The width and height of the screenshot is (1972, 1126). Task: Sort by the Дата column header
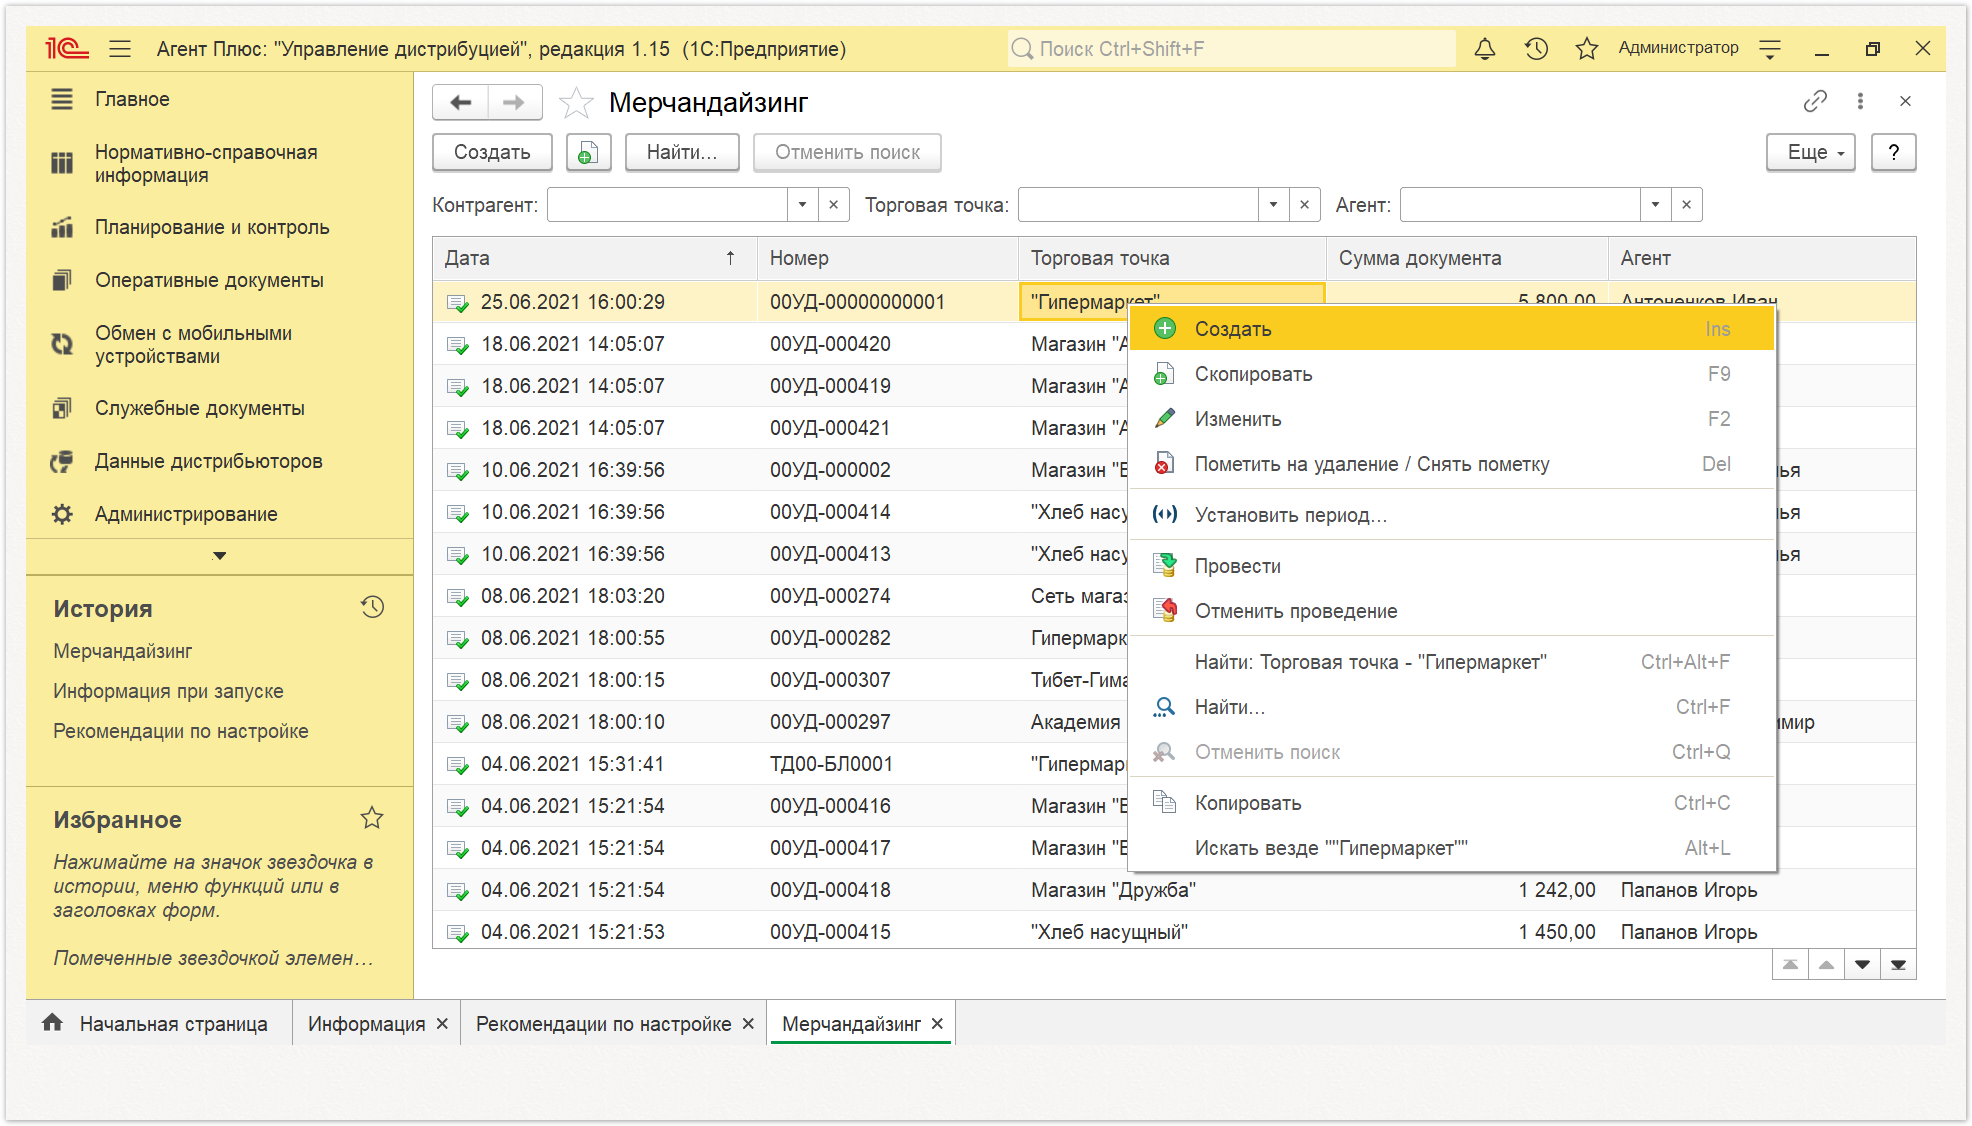pyautogui.click(x=594, y=258)
